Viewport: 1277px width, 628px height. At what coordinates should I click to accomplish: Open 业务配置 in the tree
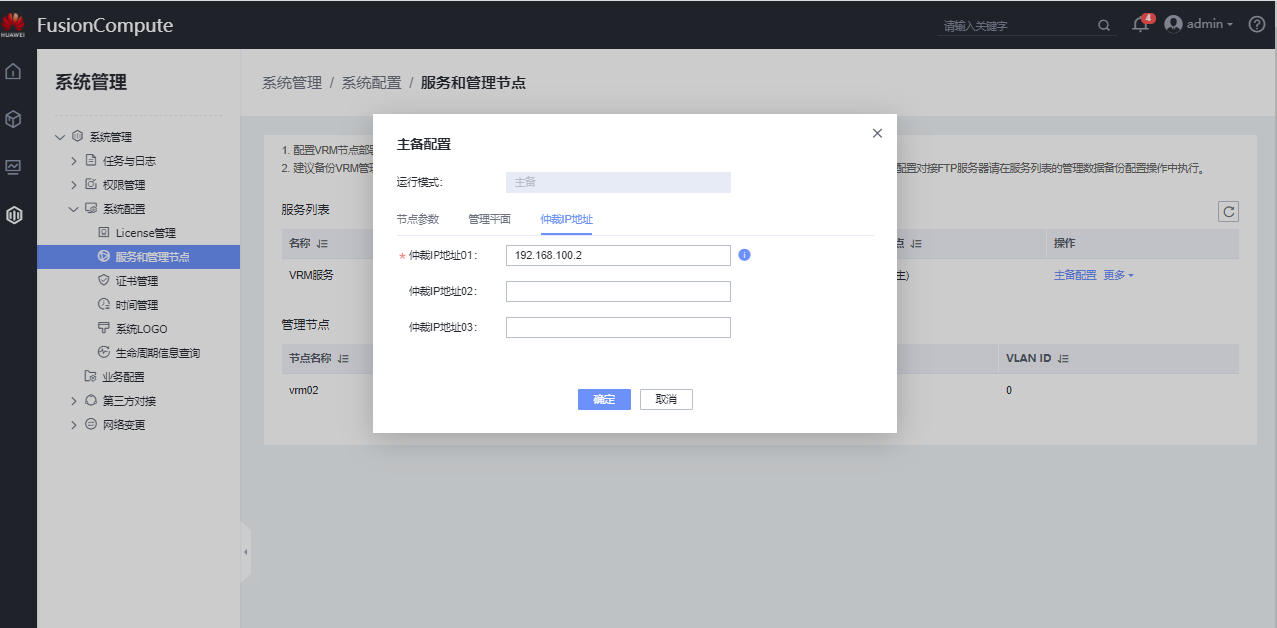[123, 377]
